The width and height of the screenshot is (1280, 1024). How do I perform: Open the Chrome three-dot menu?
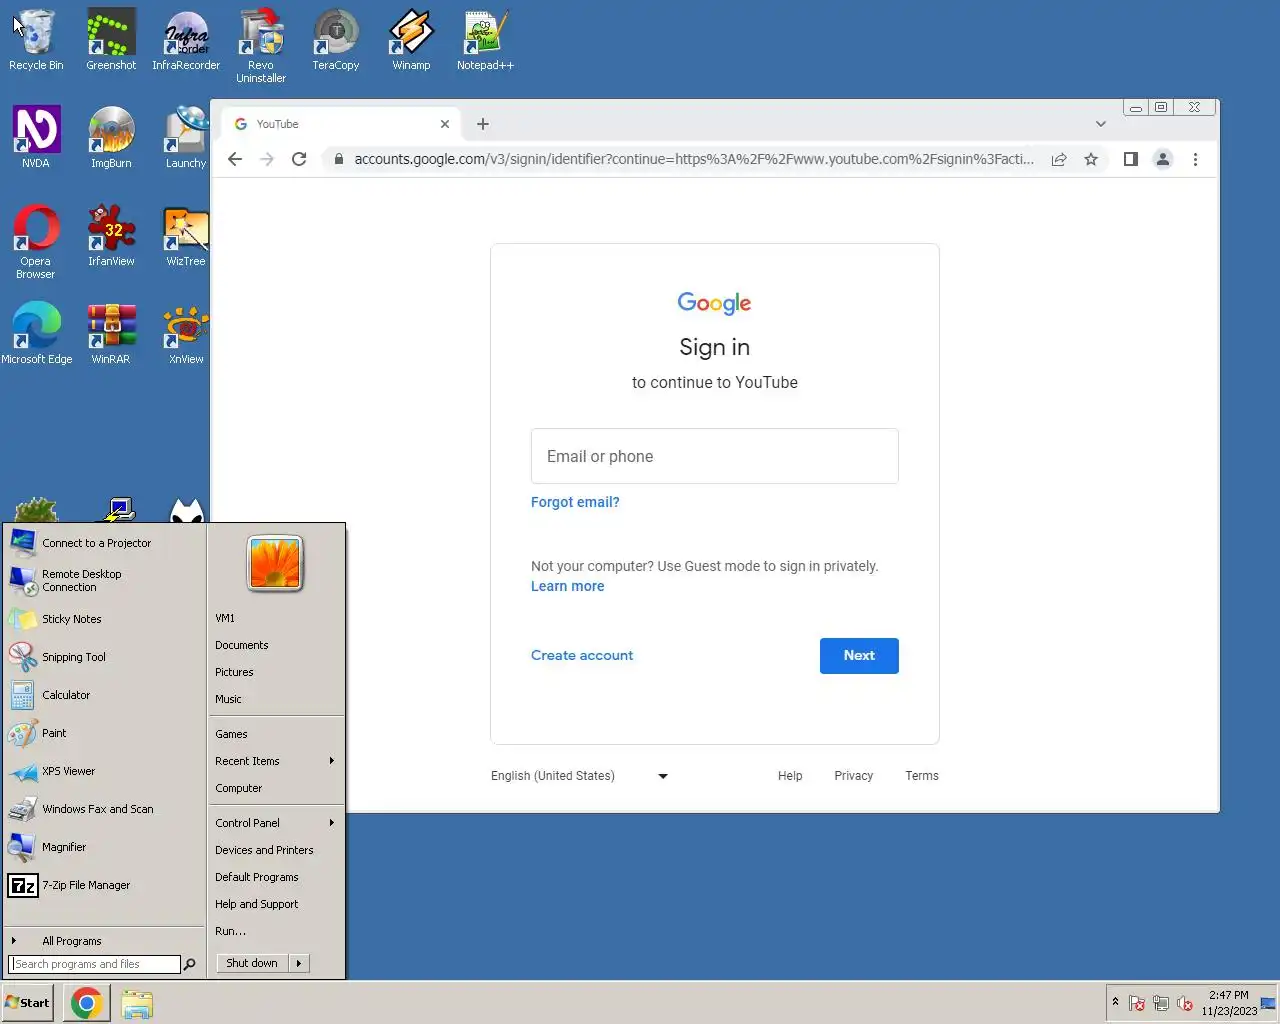[1195, 159]
